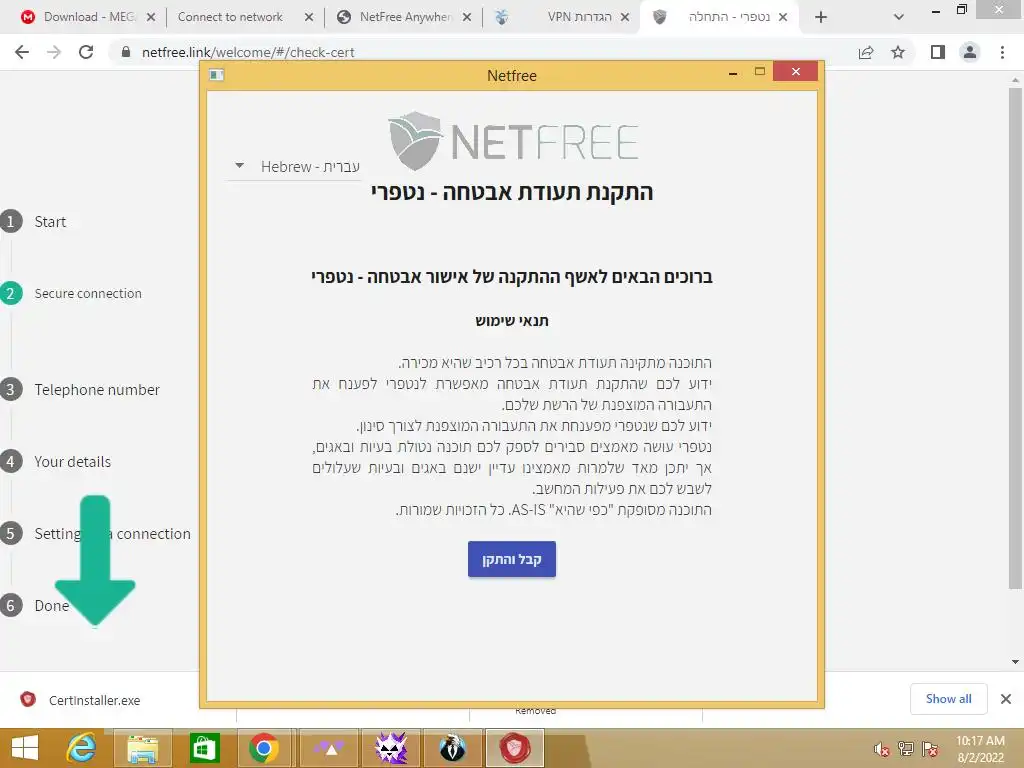The image size is (1024, 768).
Task: Maximize the Netfree installer window
Action: coord(760,72)
